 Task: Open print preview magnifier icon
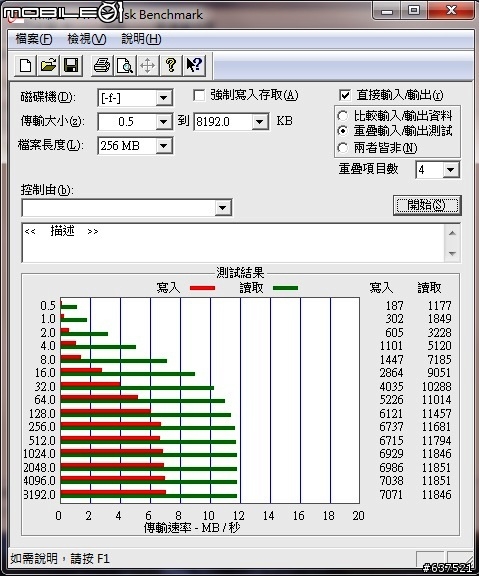(125, 65)
